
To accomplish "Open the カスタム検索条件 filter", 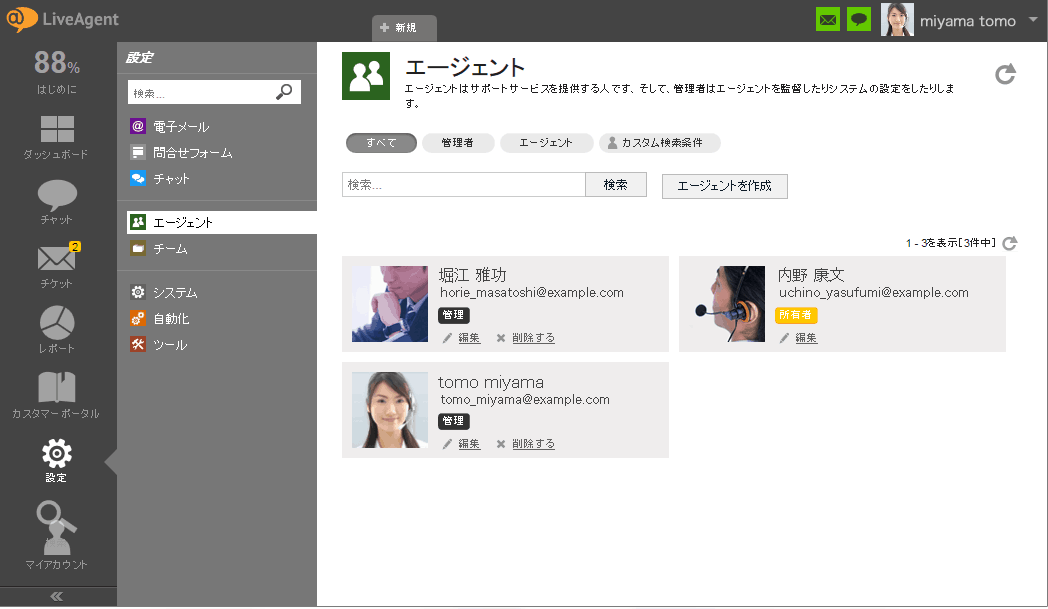I will (x=660, y=143).
